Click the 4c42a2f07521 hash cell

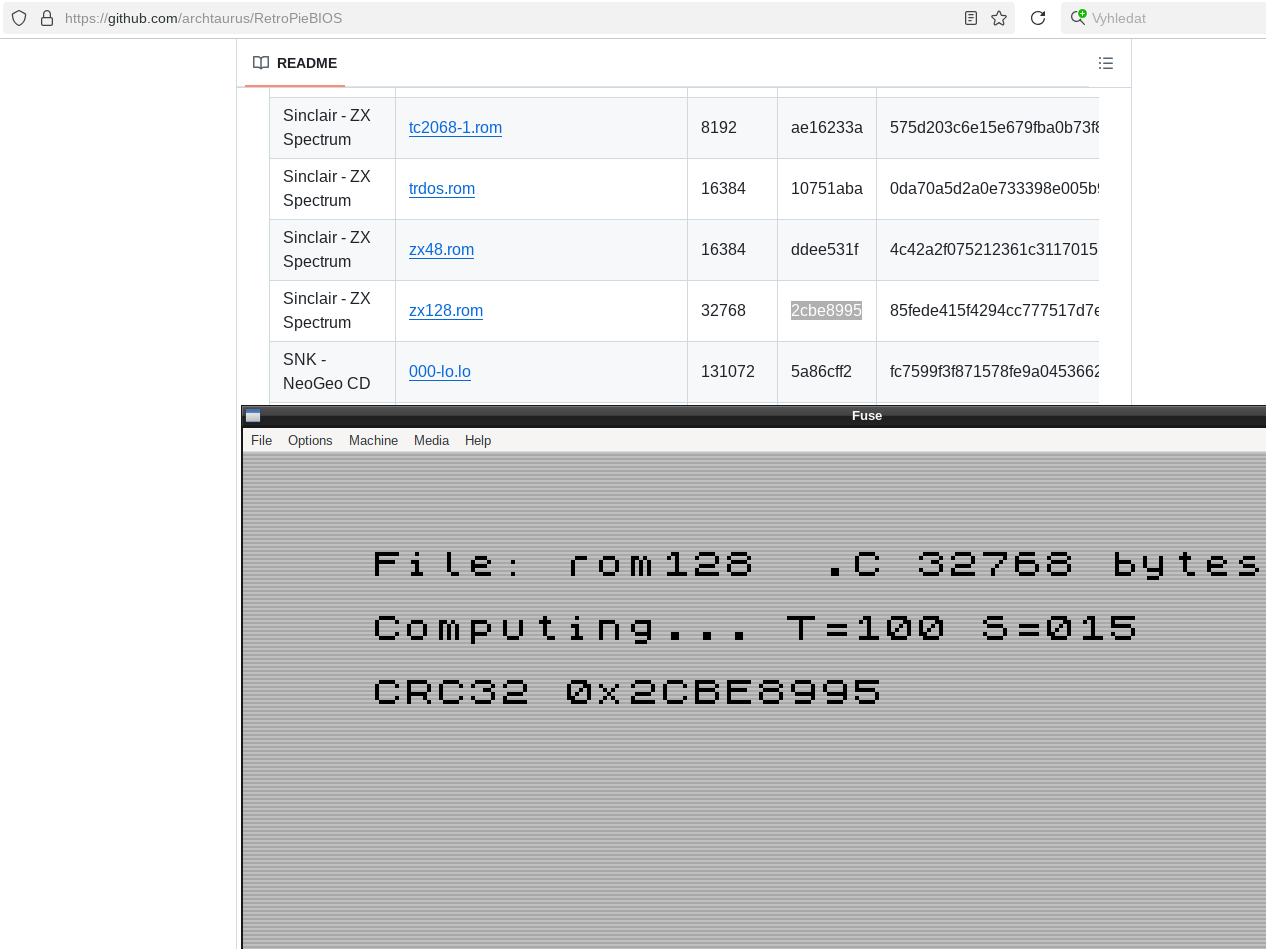click(988, 249)
